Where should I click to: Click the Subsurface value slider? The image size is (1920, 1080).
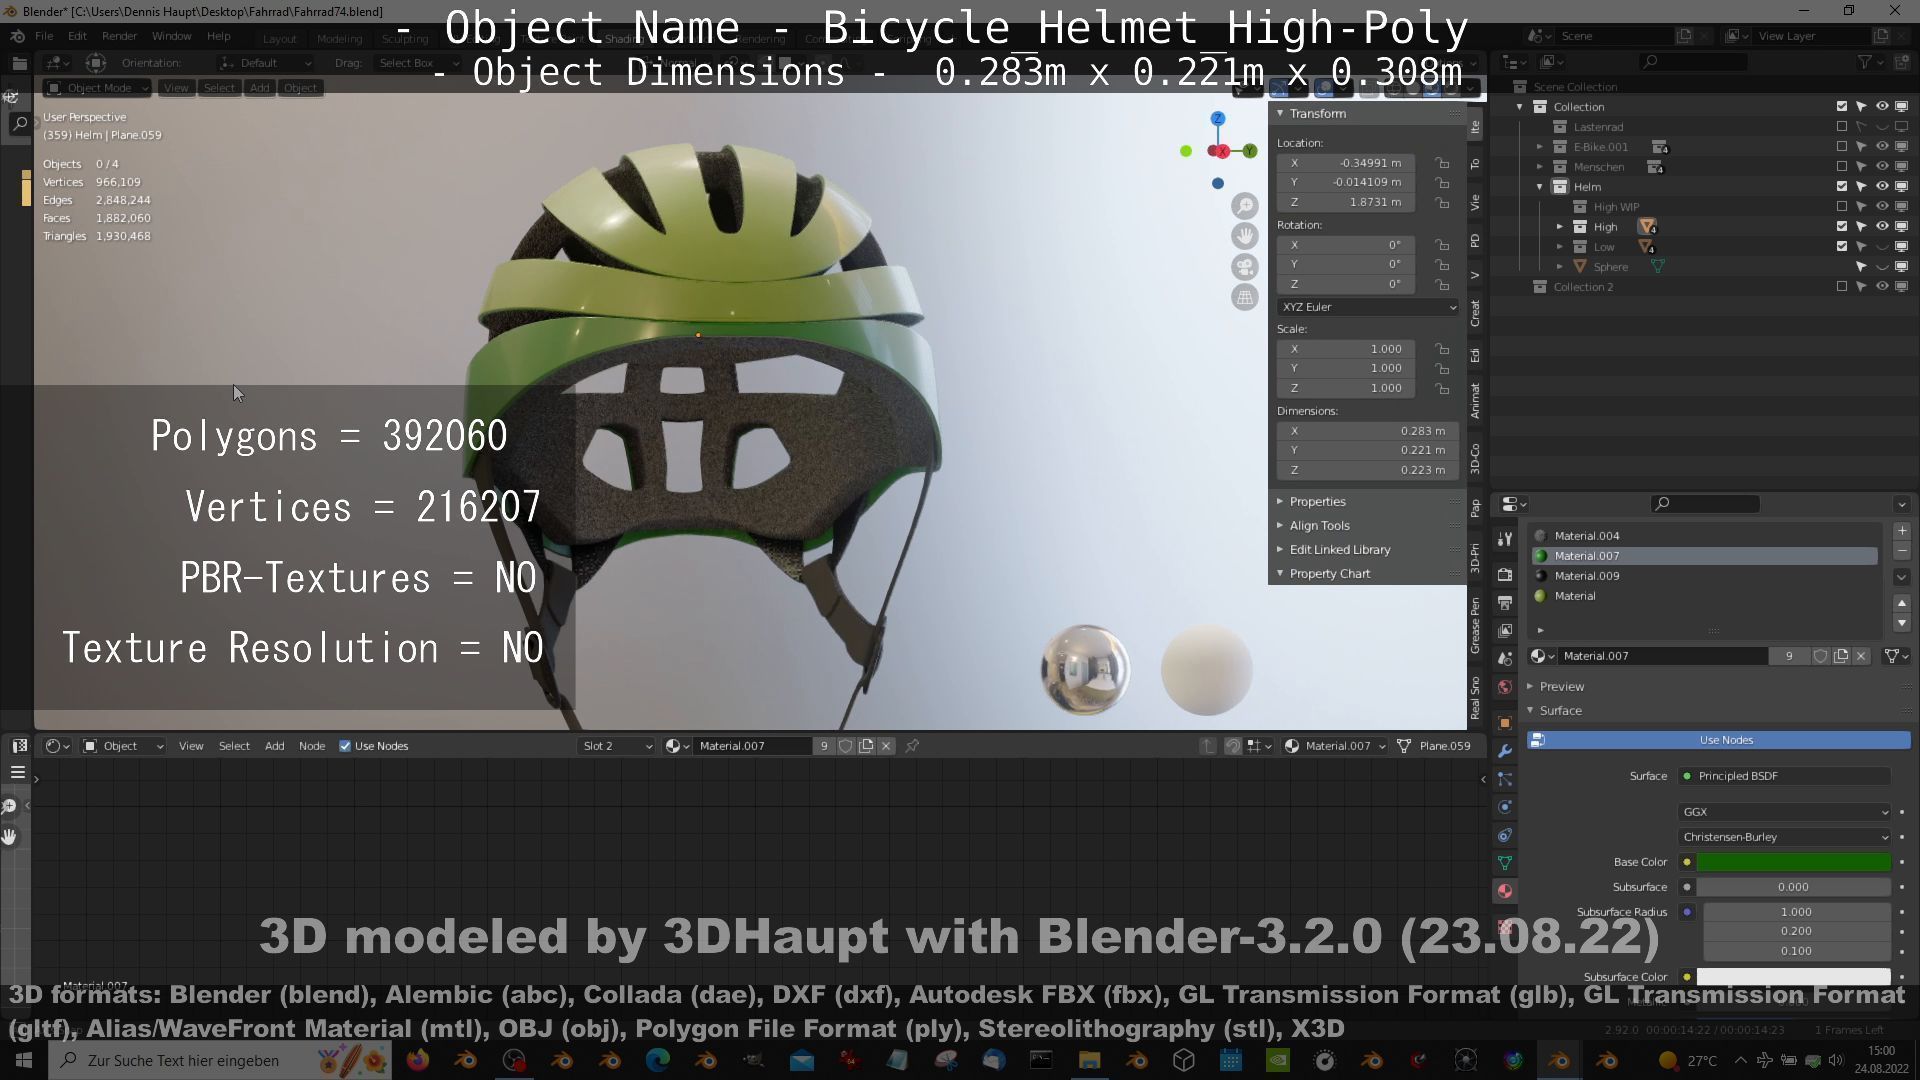click(x=1794, y=887)
